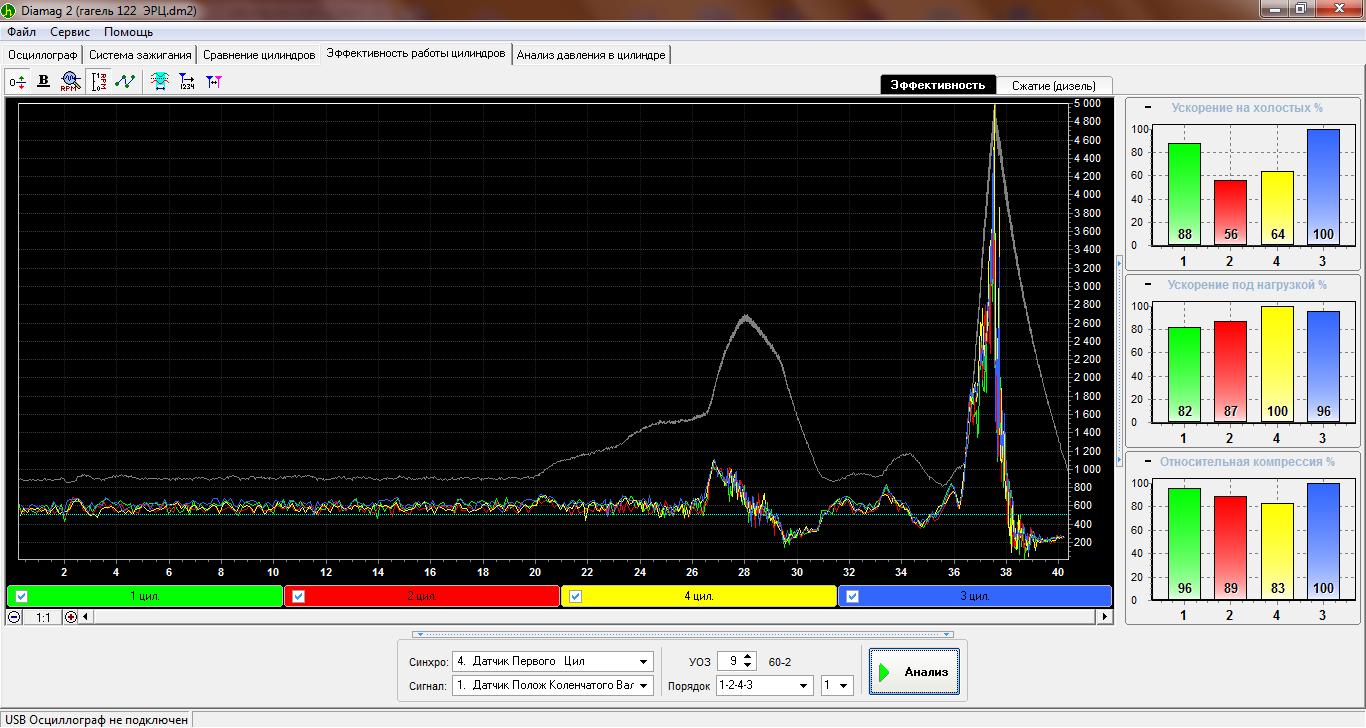Click the 60-2 label next to УОЗ

click(x=780, y=661)
